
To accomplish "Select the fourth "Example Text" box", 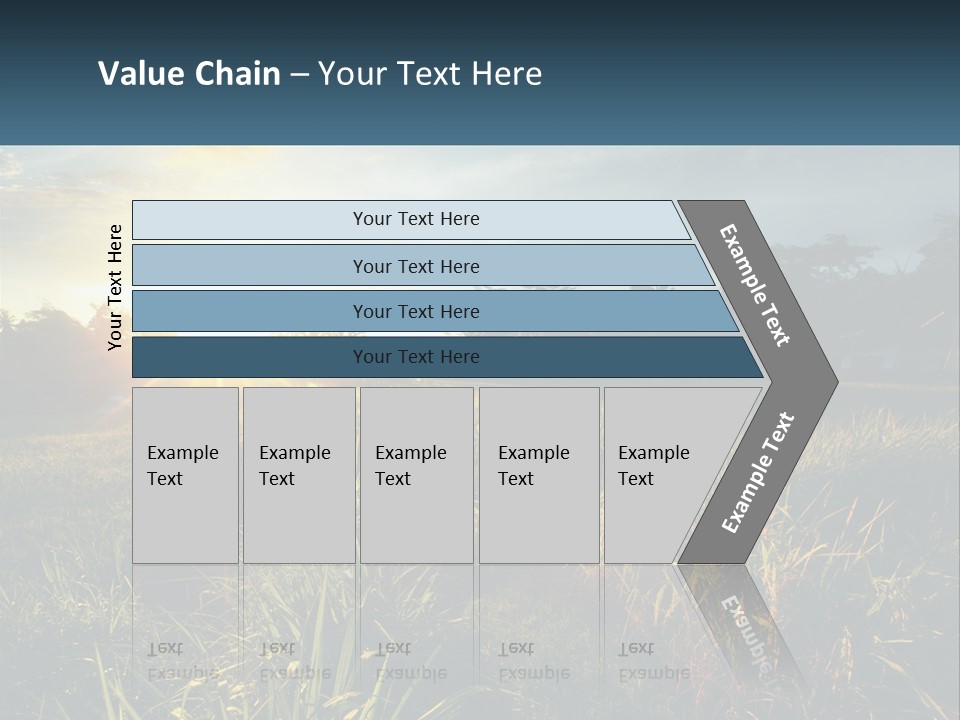I will click(539, 475).
